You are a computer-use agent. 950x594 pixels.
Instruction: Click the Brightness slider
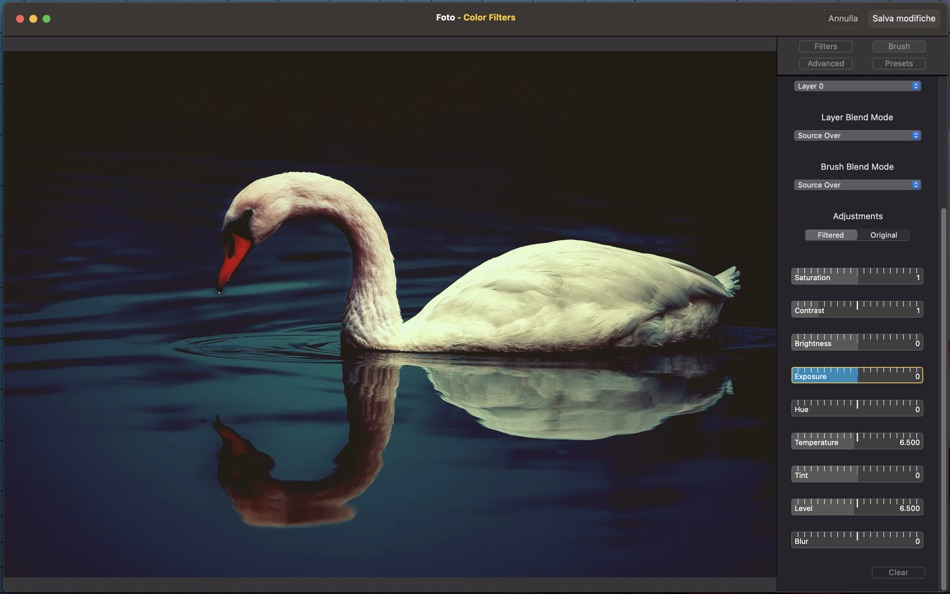tap(857, 342)
